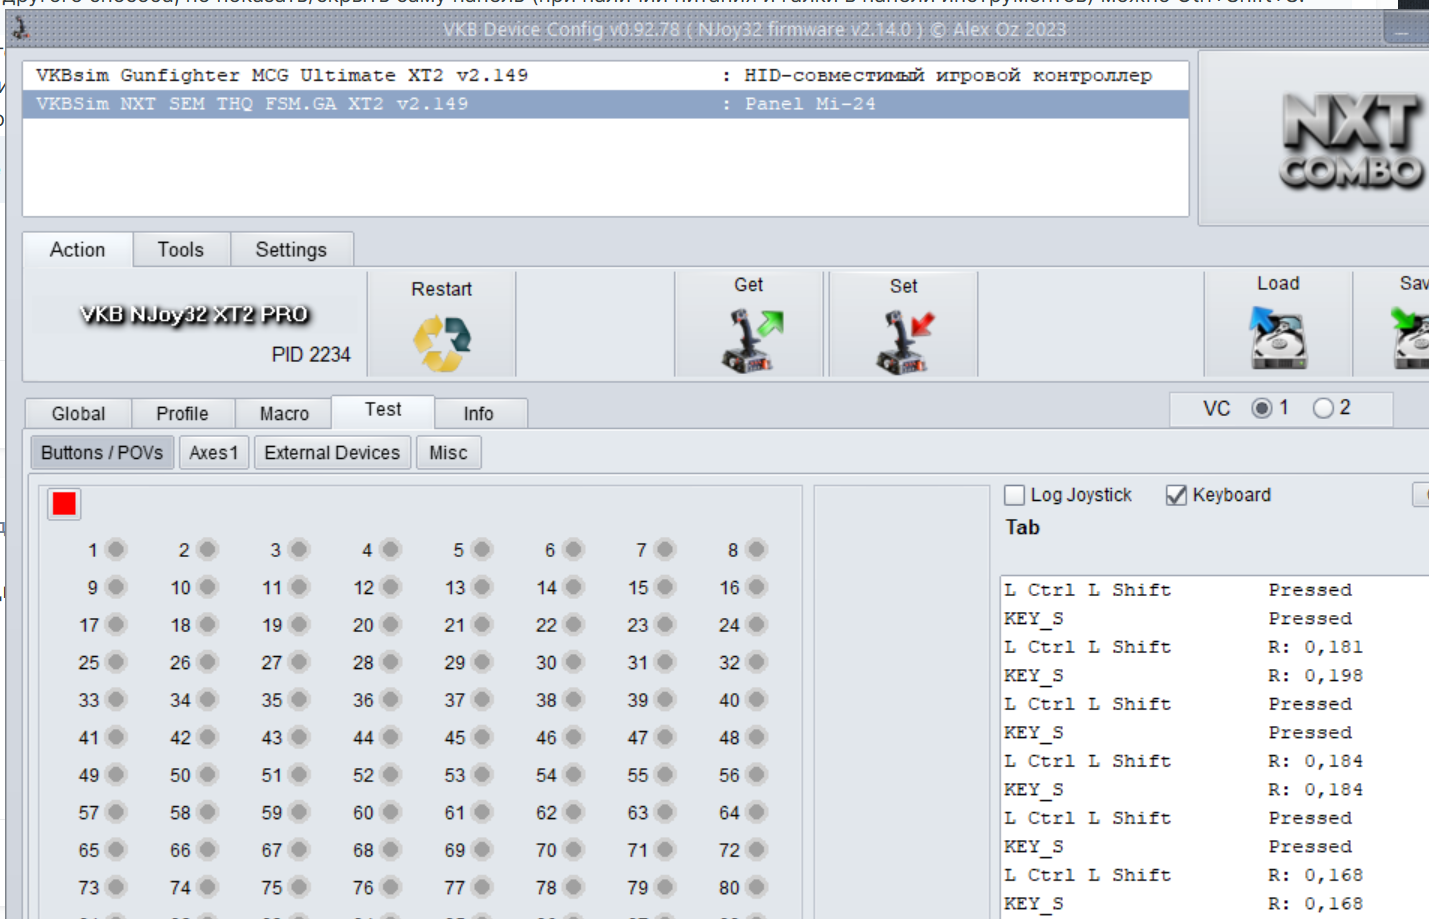Click the Get joystick icon with green arrow

[x=752, y=341]
